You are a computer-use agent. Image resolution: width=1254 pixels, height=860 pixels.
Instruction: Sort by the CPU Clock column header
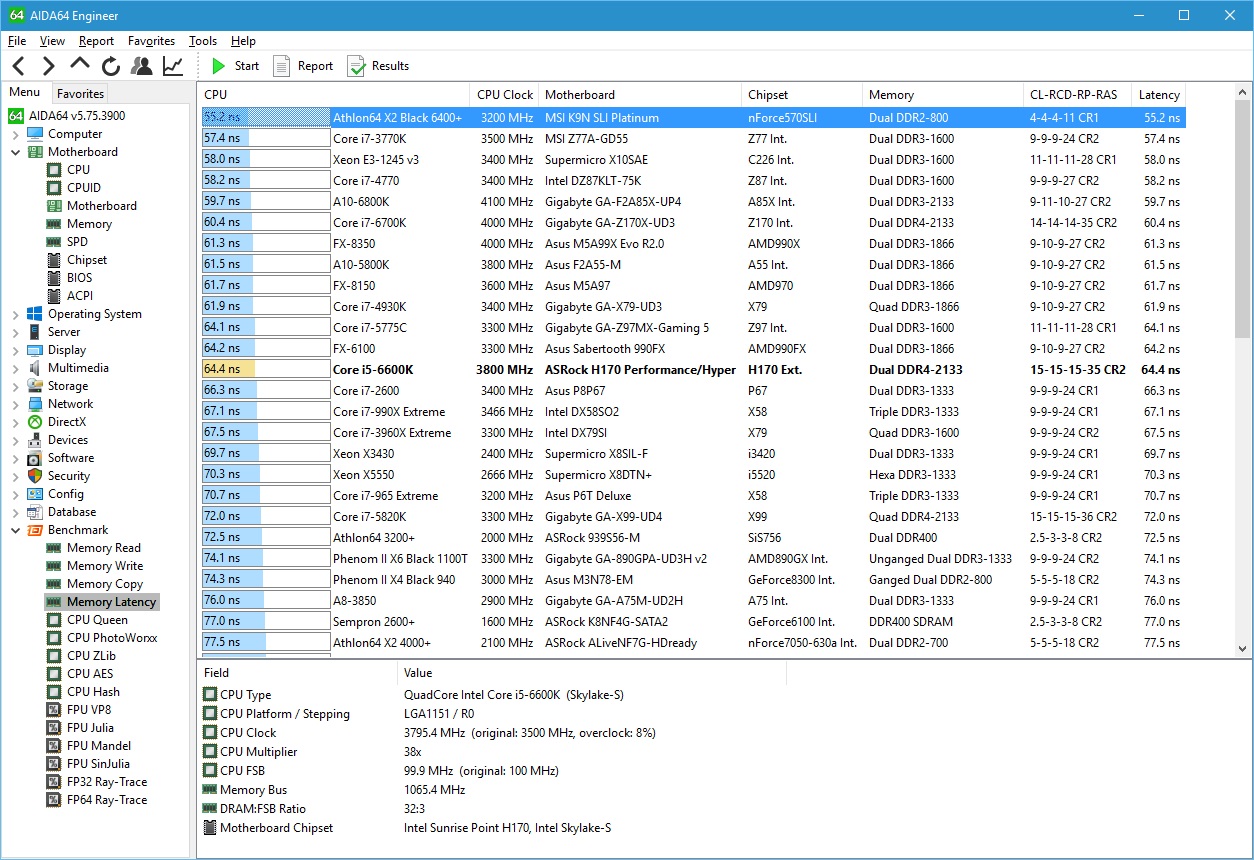[x=505, y=95]
